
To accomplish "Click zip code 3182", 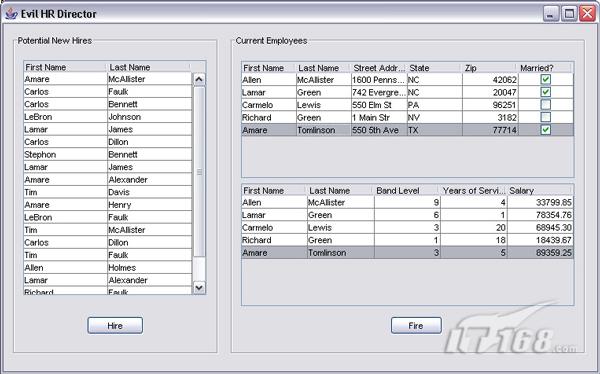I will point(490,118).
